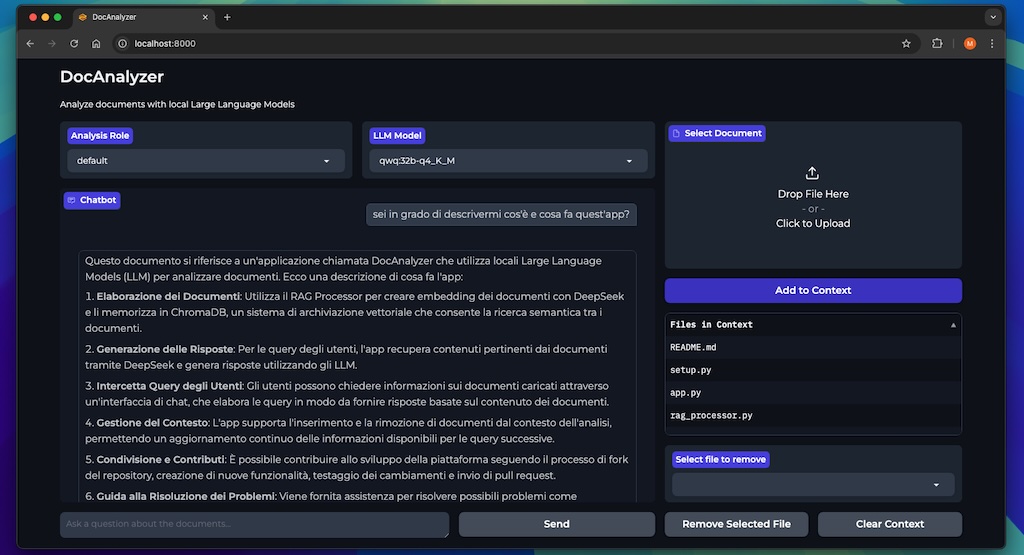Click the Select Document file icon

click(x=677, y=133)
